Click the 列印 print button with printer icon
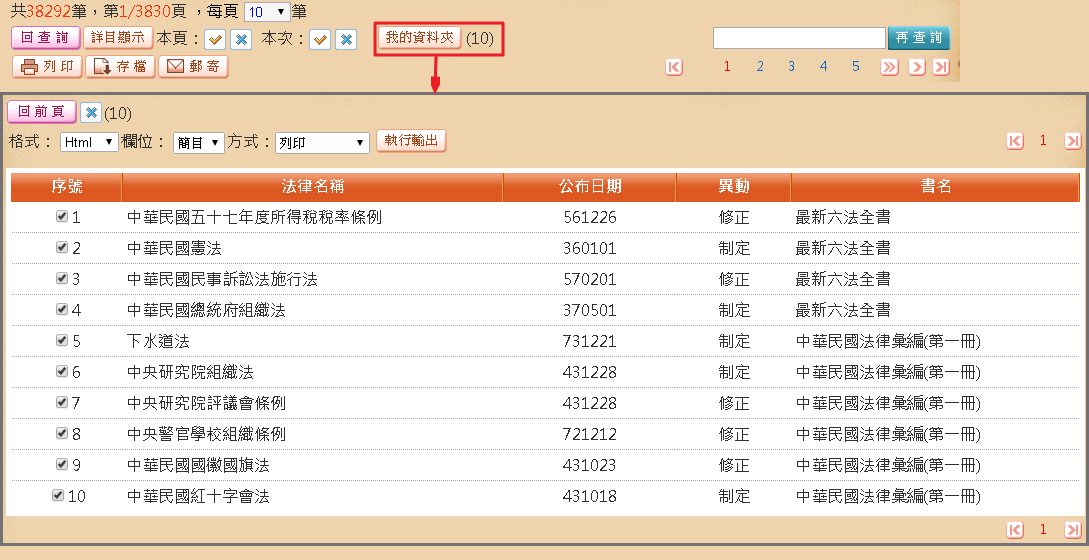The height and width of the screenshot is (560, 1089). [x=47, y=67]
